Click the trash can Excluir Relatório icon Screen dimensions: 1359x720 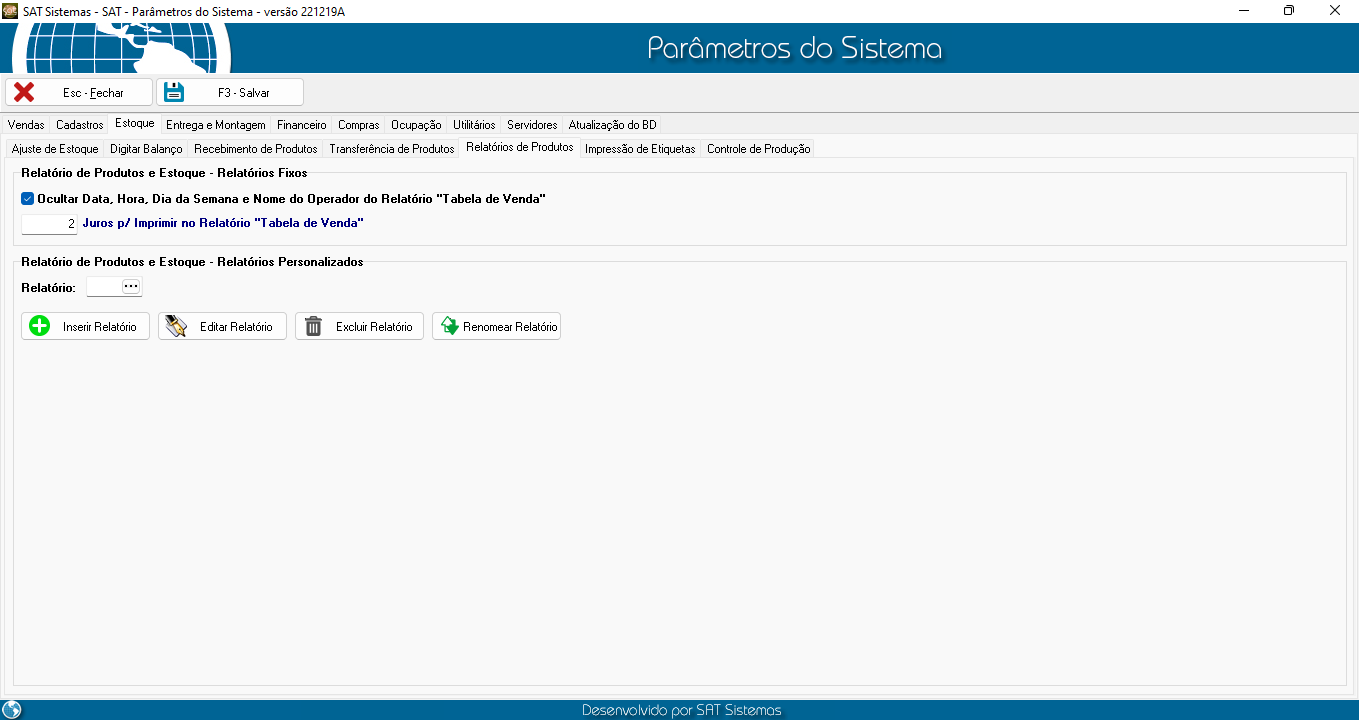314,326
